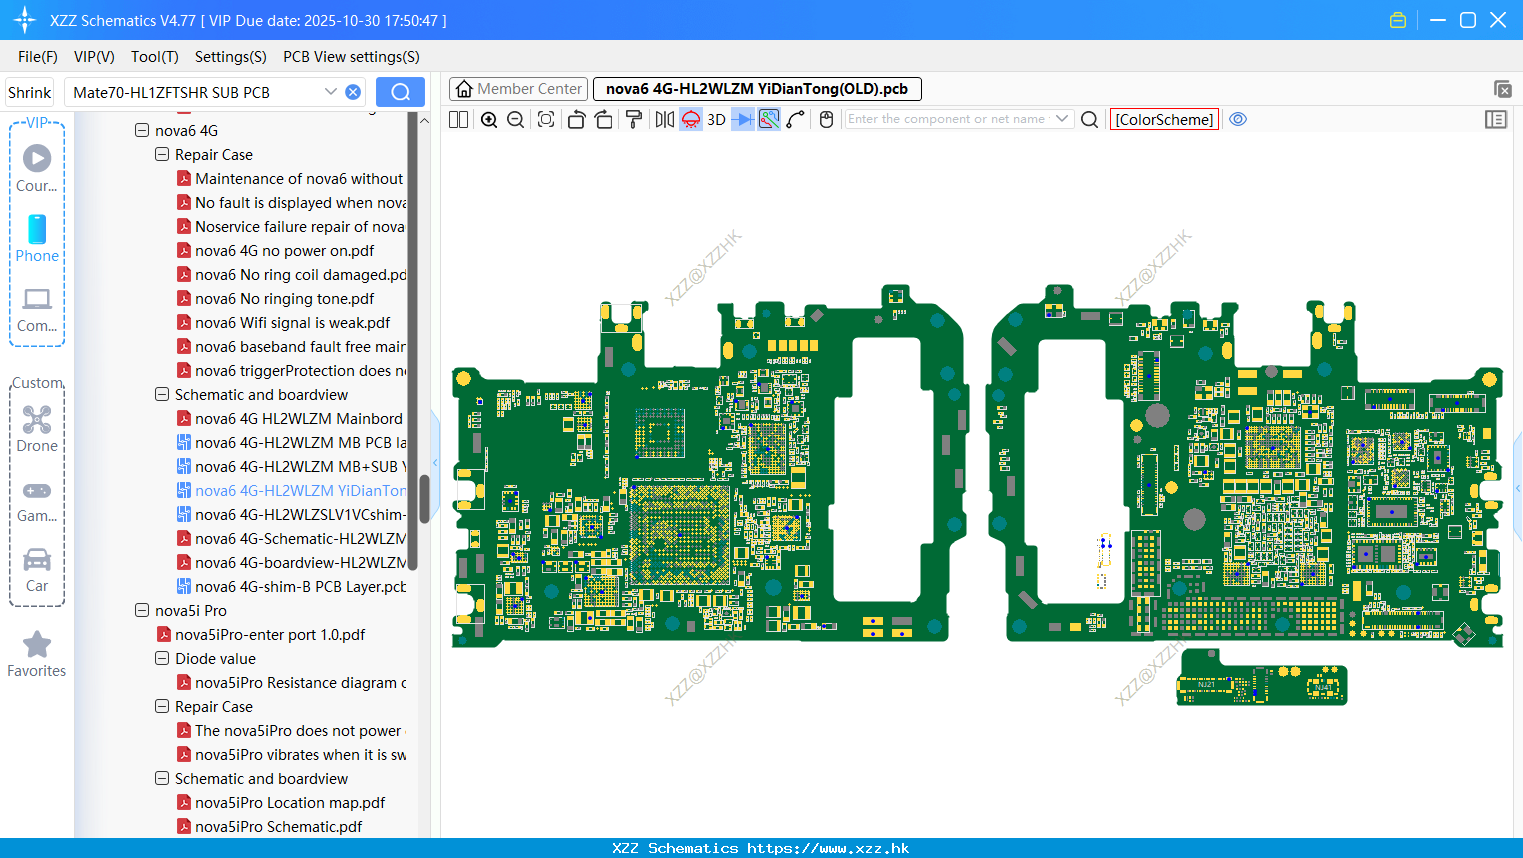Collapse nova5i Pro Schematic and boardview node
The image size is (1523, 858).
(162, 778)
